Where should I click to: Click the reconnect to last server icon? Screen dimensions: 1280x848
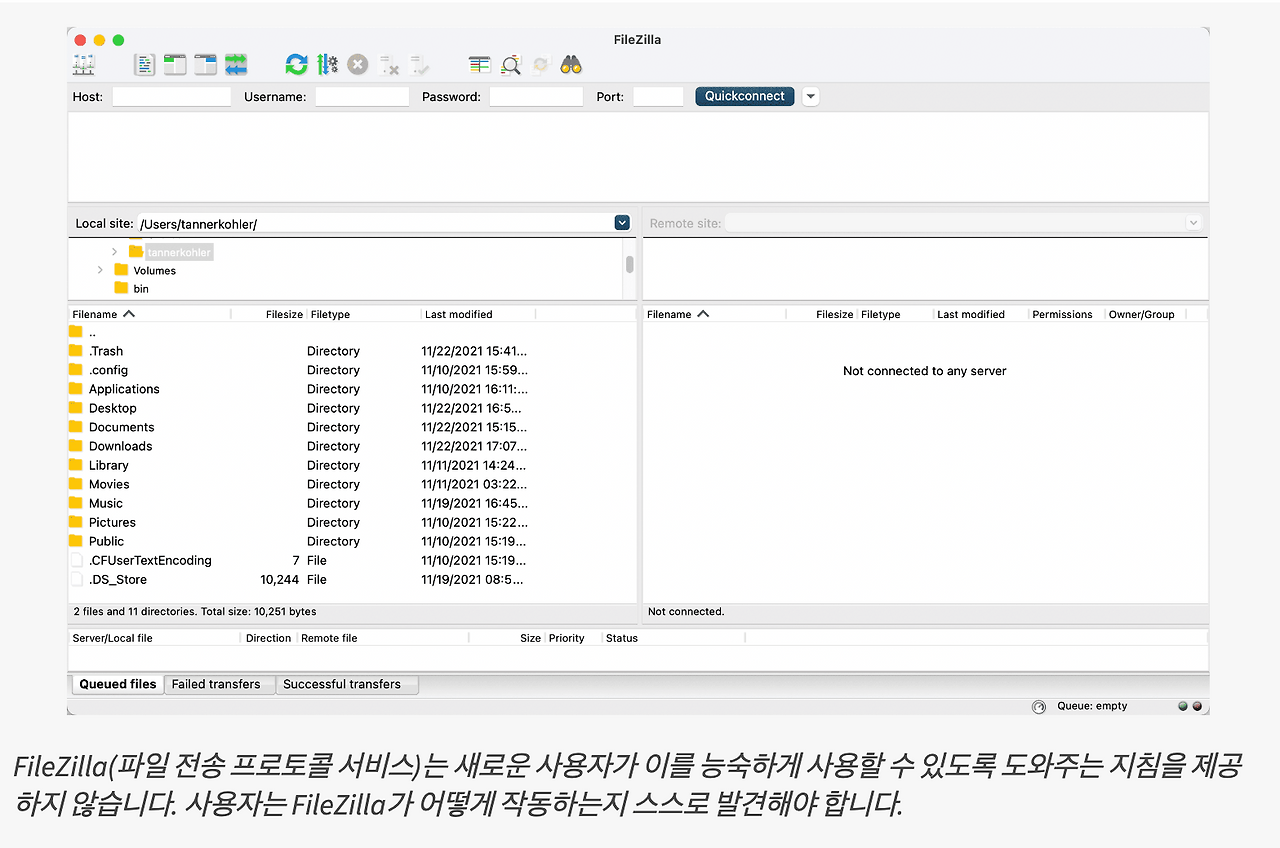419,65
